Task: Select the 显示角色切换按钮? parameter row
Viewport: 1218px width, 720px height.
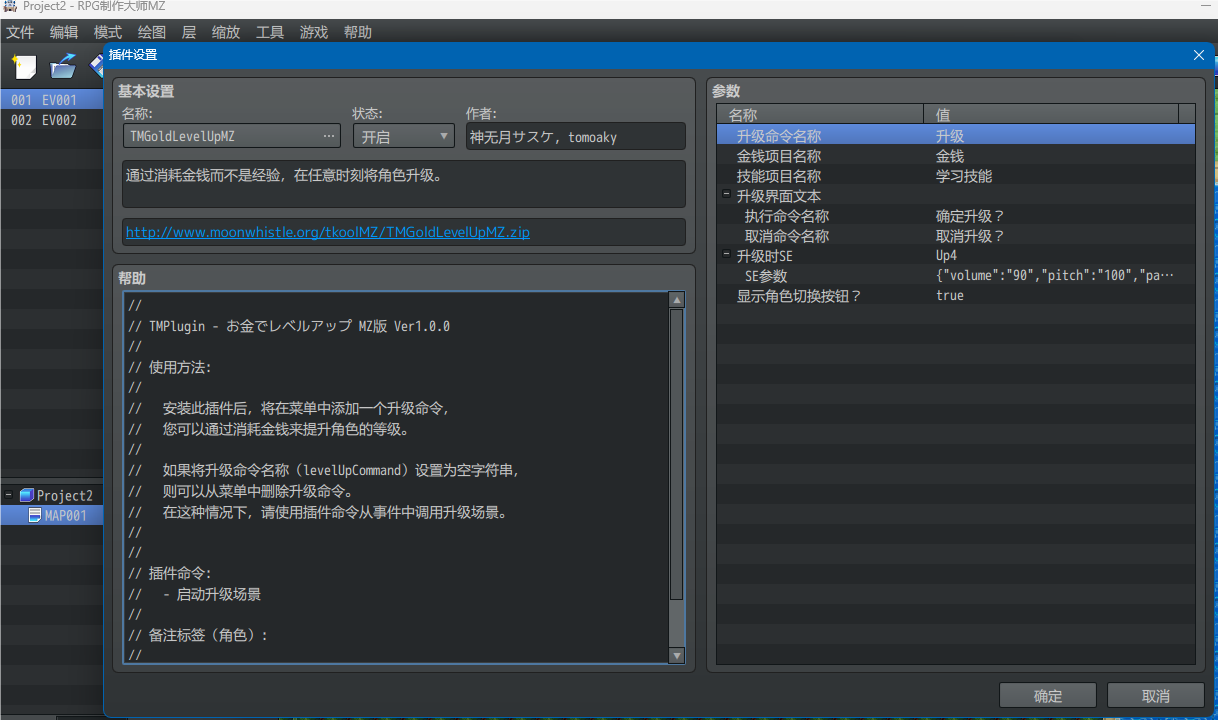Action: coord(956,296)
